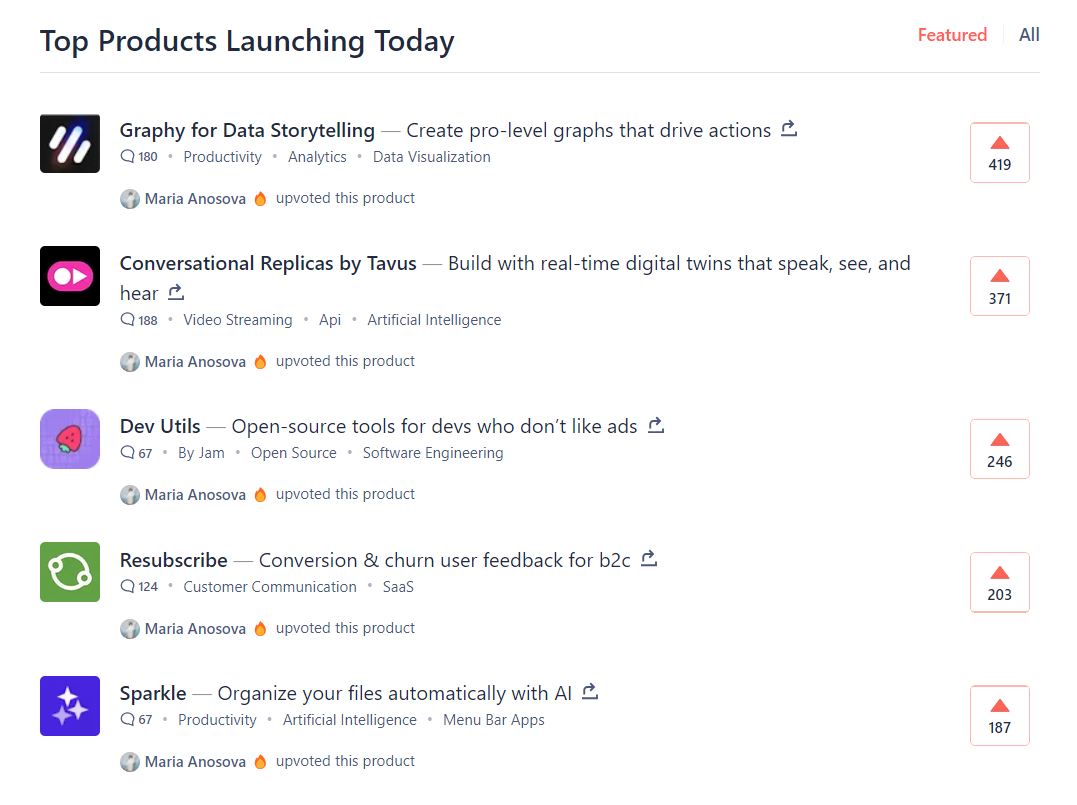Viewport: 1077px width, 805px height.
Task: Open the Dev Utils strawberry logo
Action: click(x=70, y=439)
